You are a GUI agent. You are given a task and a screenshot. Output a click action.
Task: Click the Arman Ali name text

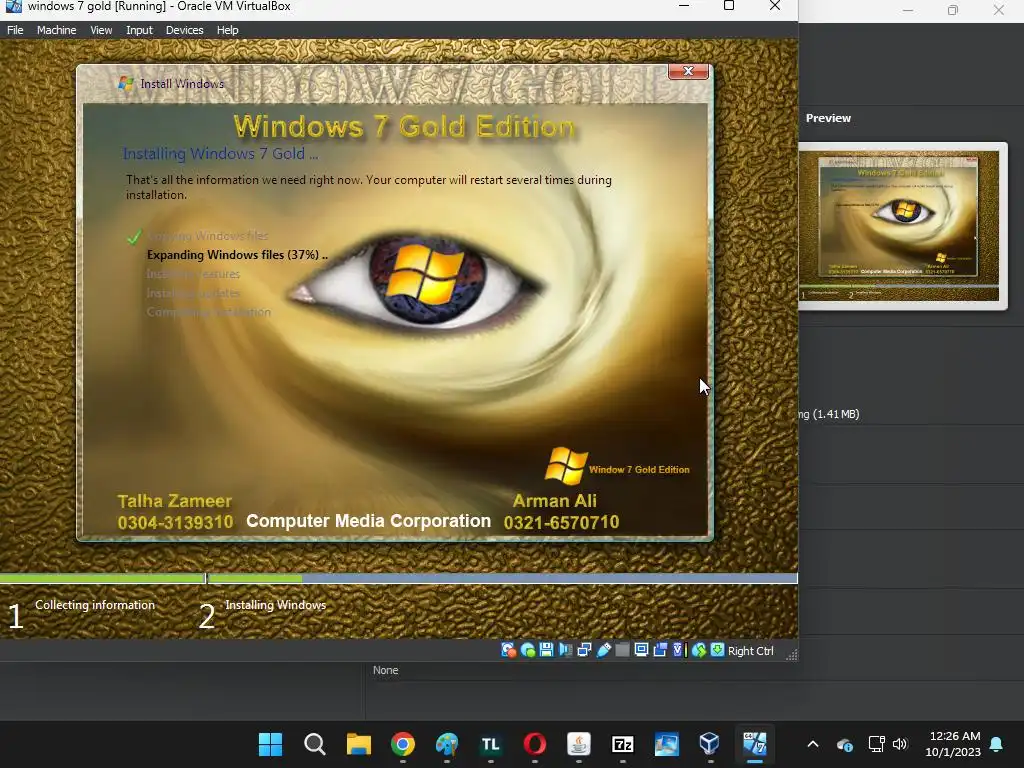(x=554, y=501)
